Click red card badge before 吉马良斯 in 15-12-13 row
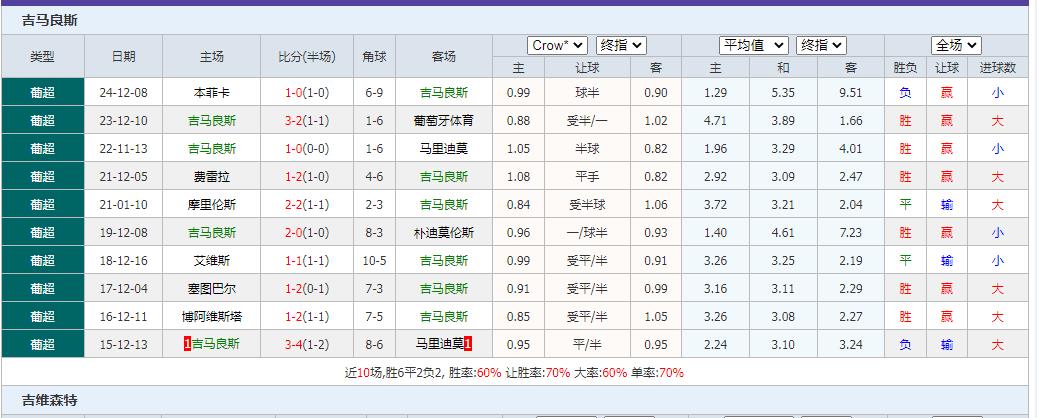The width and height of the screenshot is (1037, 418). (x=187, y=344)
